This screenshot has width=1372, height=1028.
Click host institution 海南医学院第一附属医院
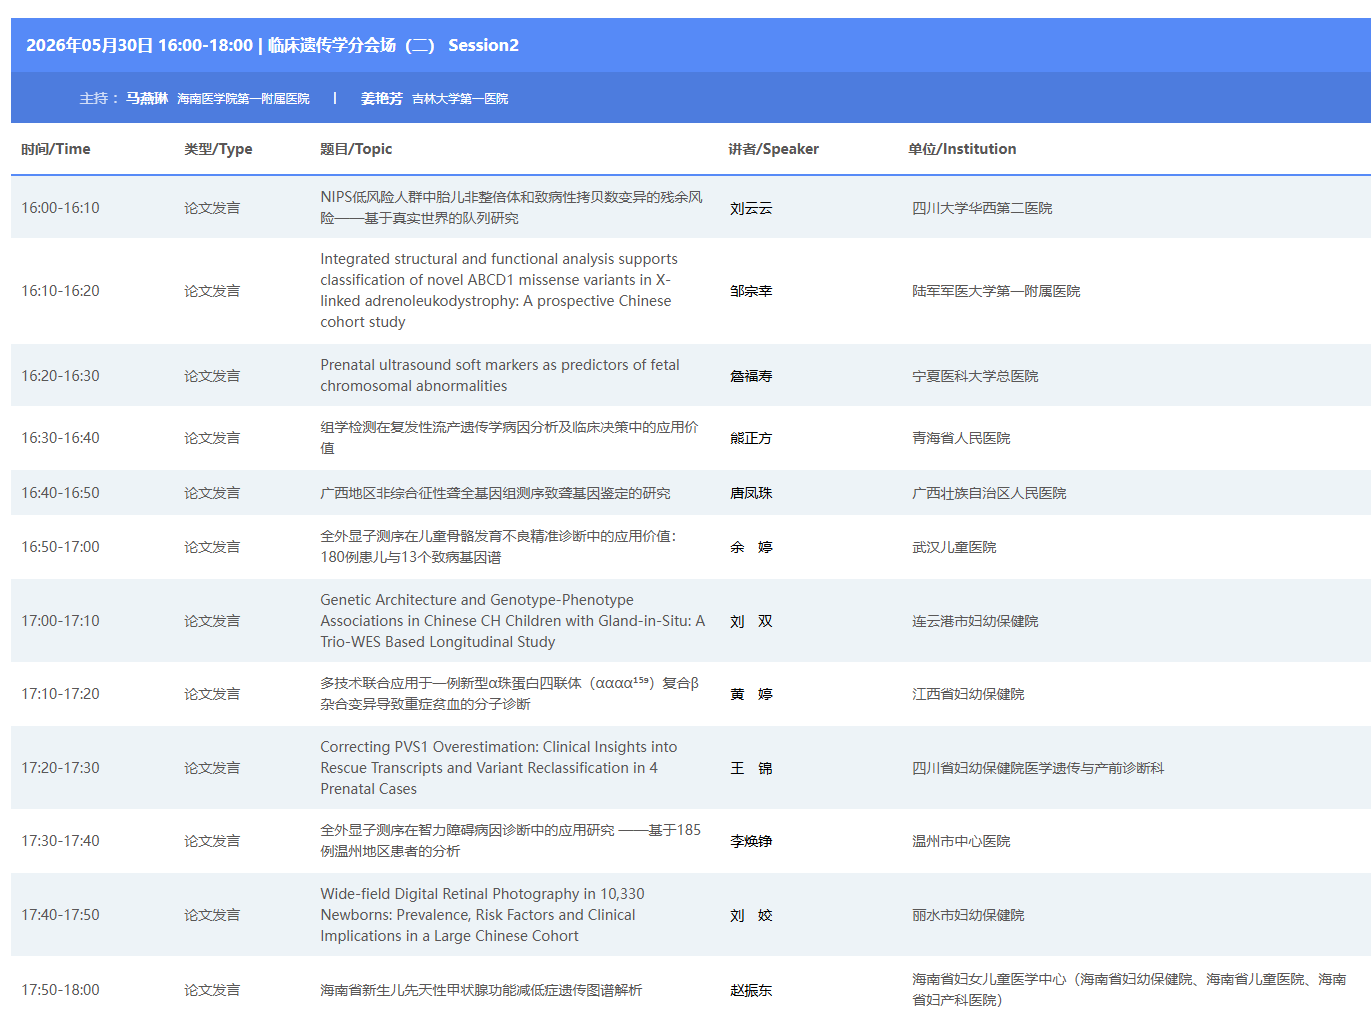tap(243, 99)
